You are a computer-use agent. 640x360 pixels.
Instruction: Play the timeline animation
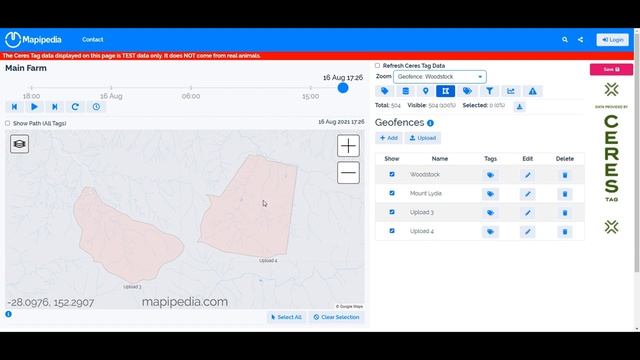[34, 107]
